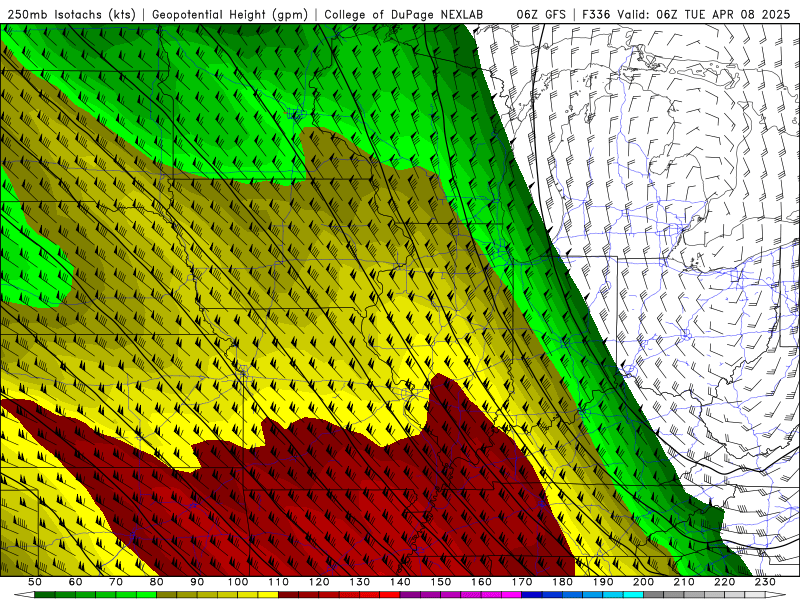The image size is (800, 600).
Task: Click the 160 value on the color scale
Action: (x=481, y=582)
